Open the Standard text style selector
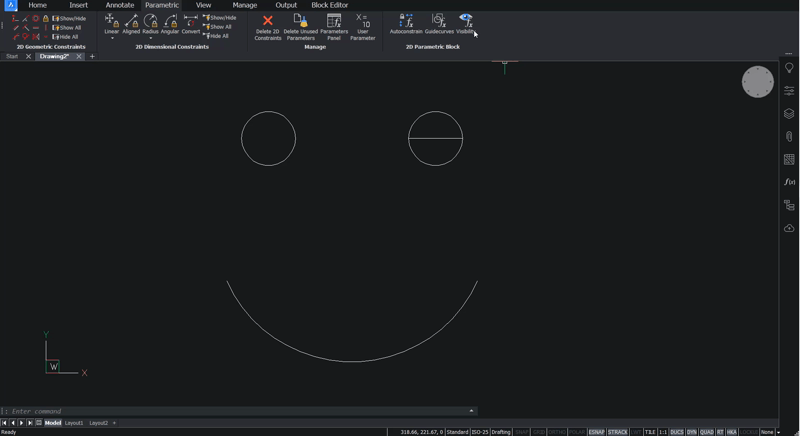This screenshot has height=436, width=800. pyautogui.click(x=457, y=432)
